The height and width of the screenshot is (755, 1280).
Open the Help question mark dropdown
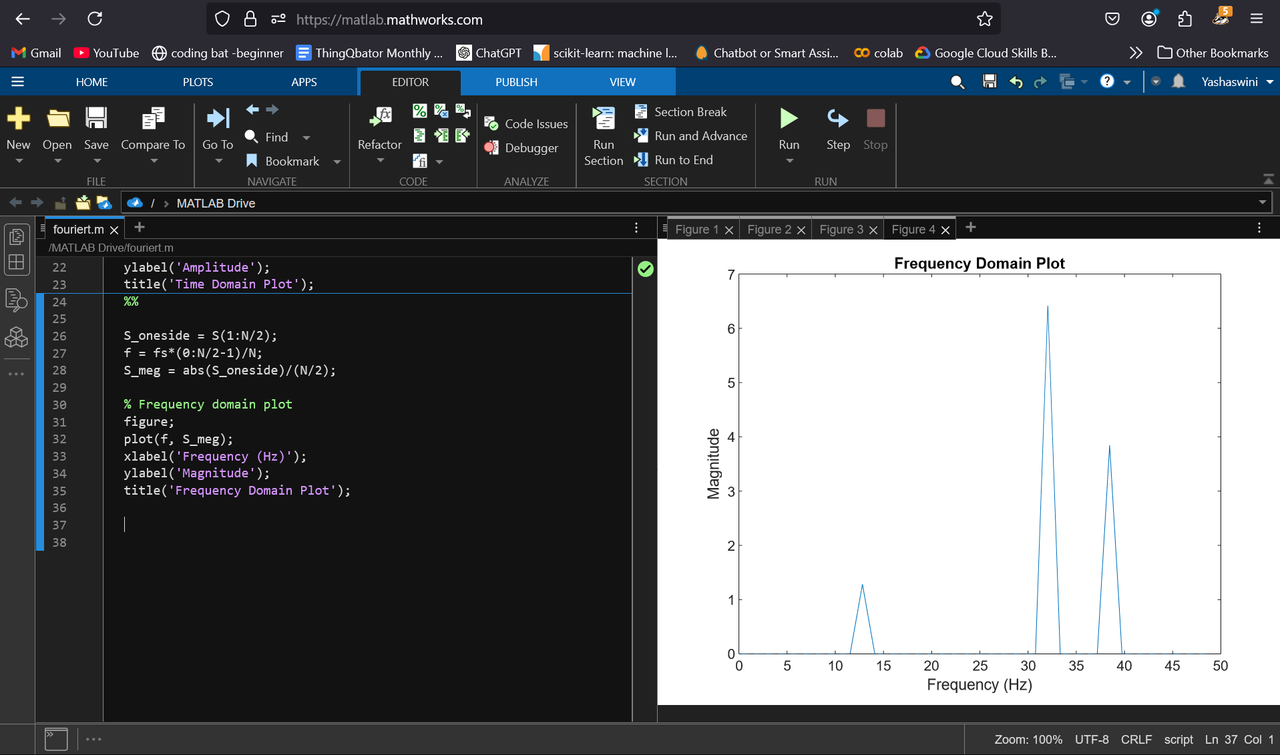click(1113, 82)
